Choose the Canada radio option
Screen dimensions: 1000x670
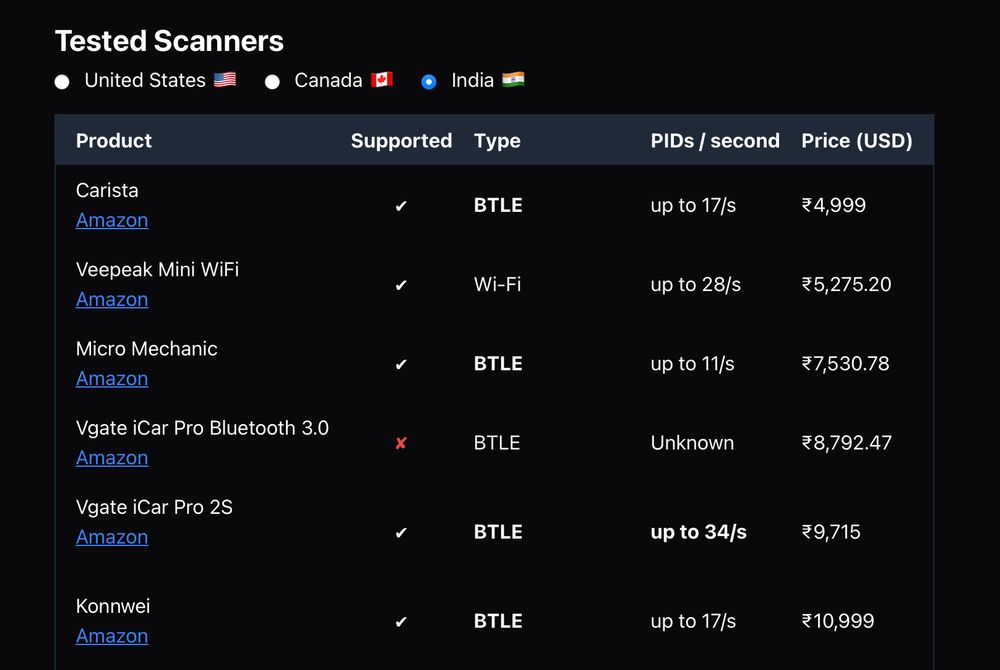tap(272, 82)
